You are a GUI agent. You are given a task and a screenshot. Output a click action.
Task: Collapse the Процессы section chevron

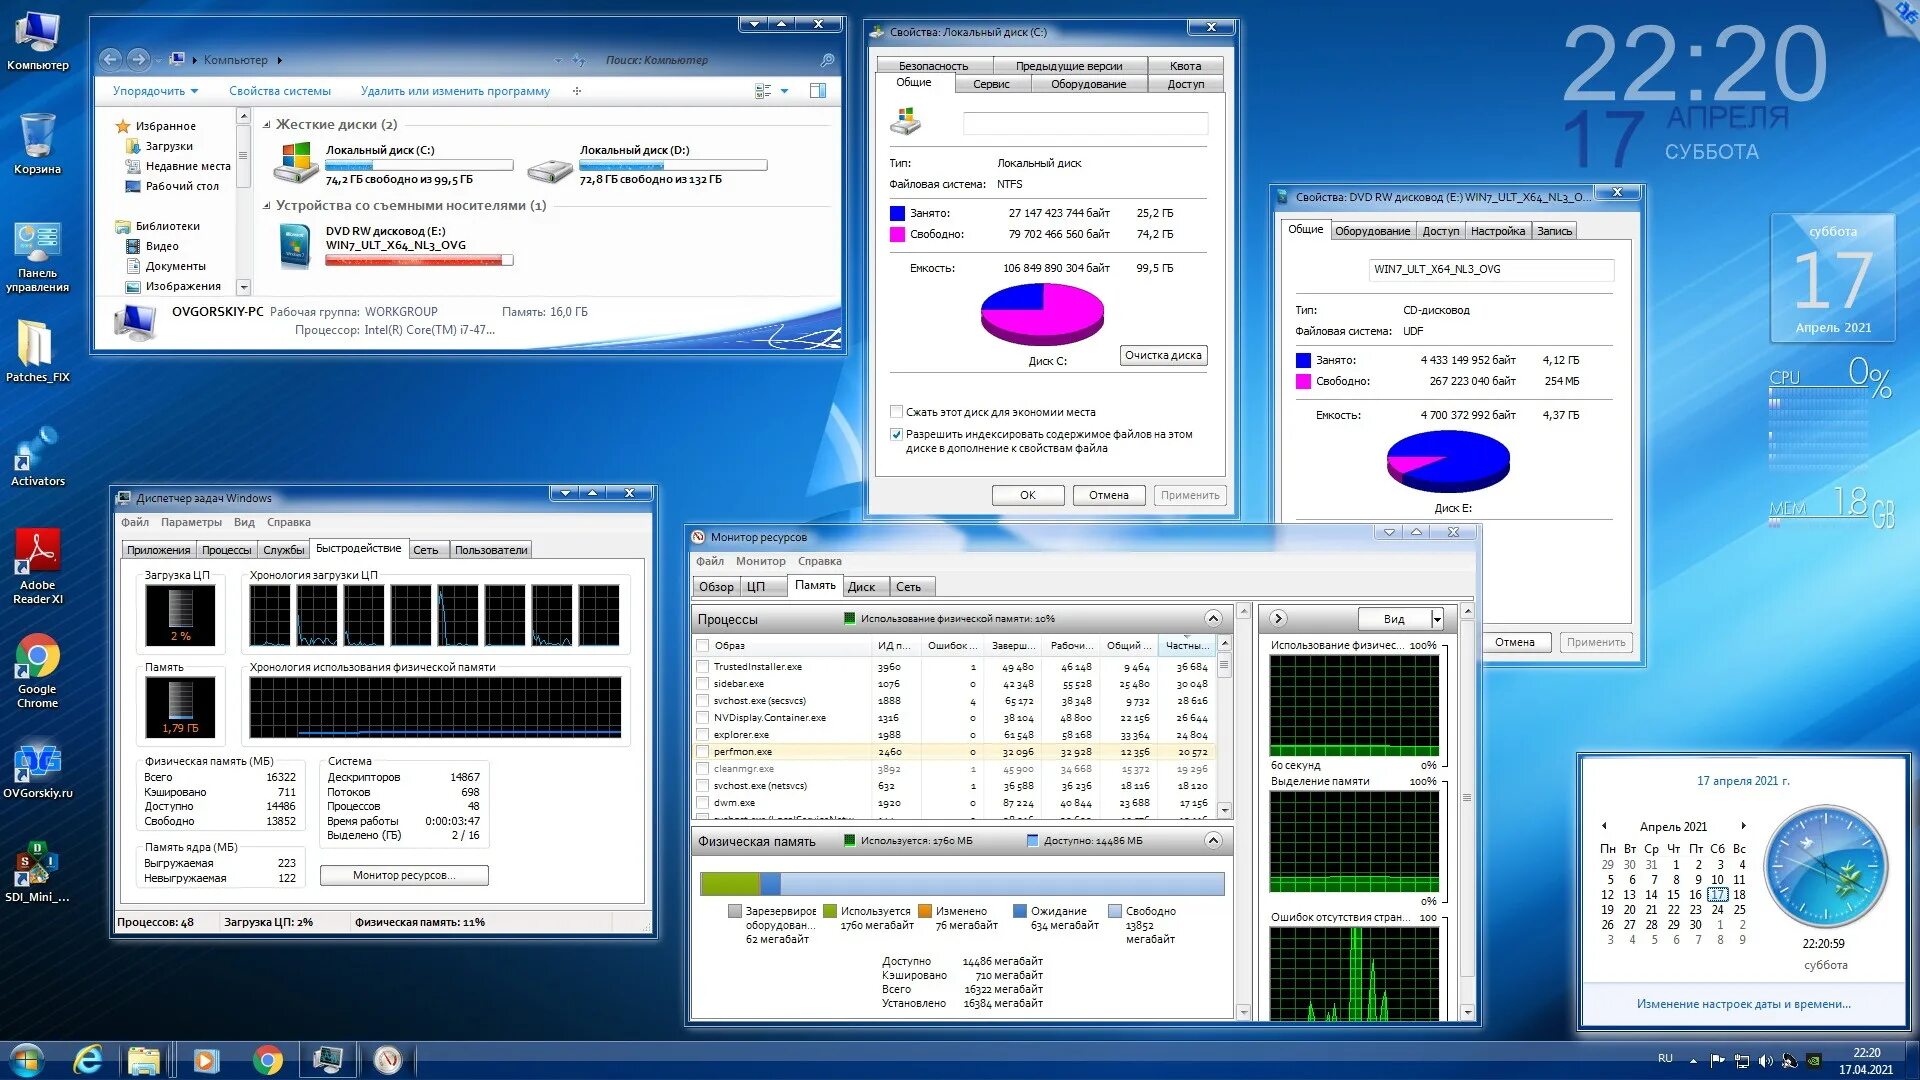(1213, 619)
